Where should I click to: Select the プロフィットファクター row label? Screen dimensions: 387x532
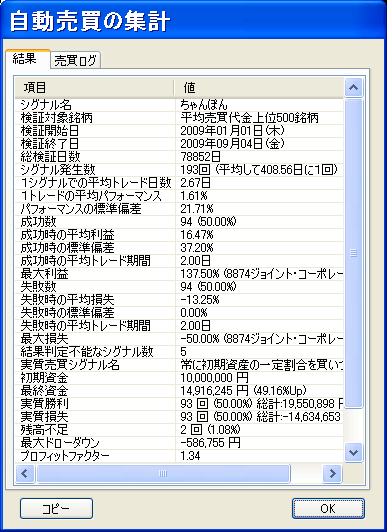[65, 456]
